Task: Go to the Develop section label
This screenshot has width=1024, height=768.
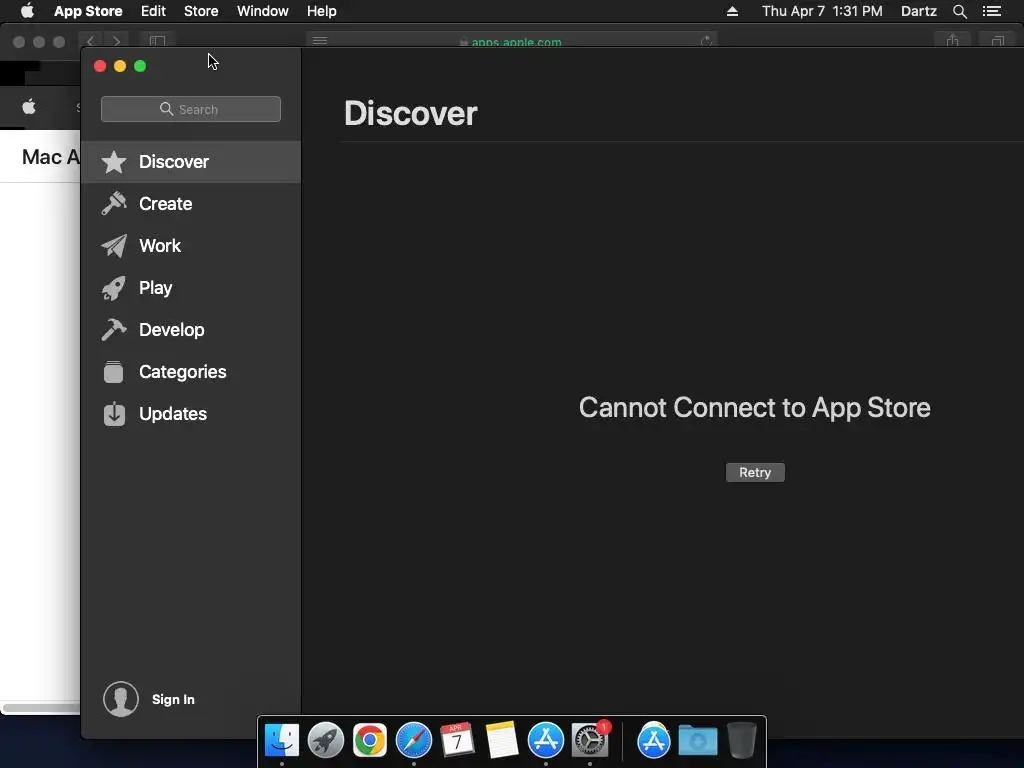Action: point(172,330)
